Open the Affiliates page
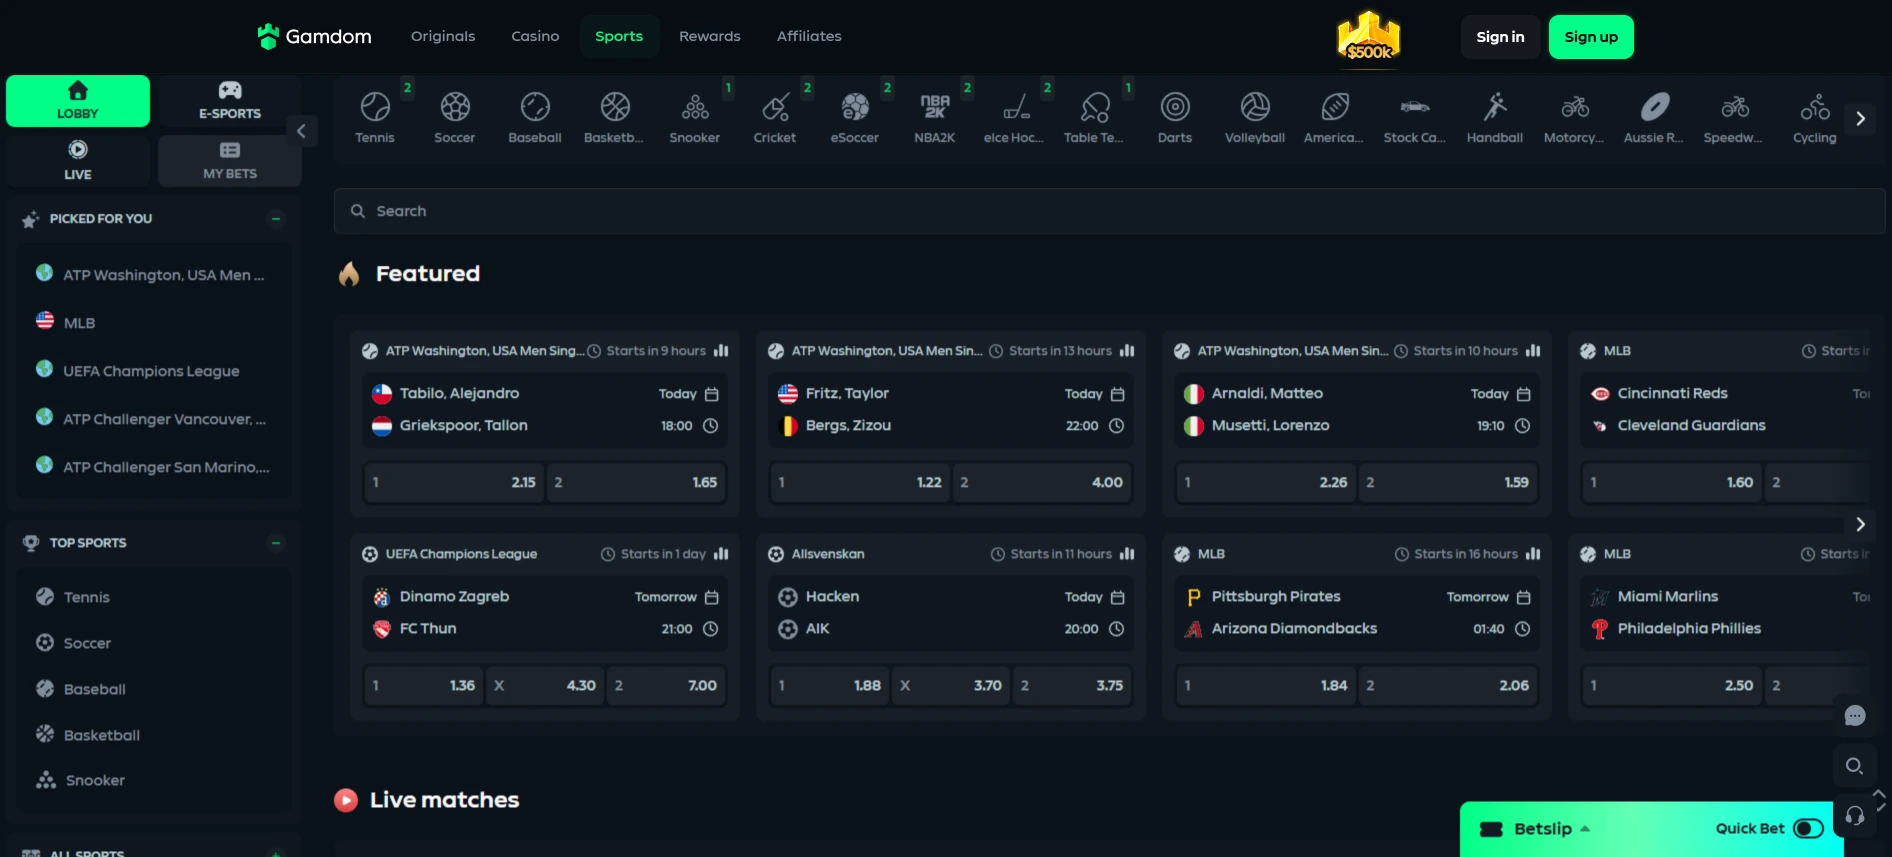This screenshot has width=1892, height=857. click(809, 36)
